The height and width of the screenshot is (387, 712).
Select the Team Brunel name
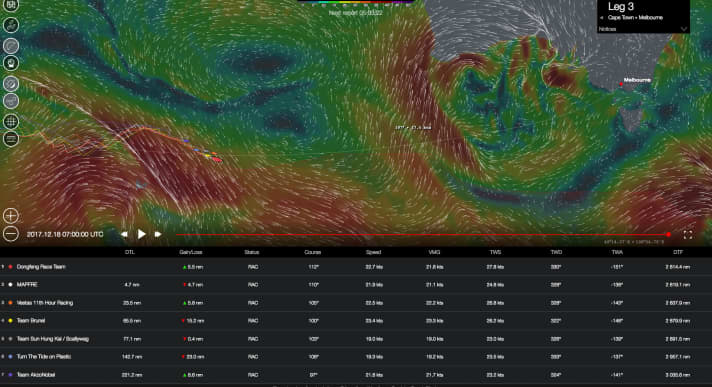(31, 321)
